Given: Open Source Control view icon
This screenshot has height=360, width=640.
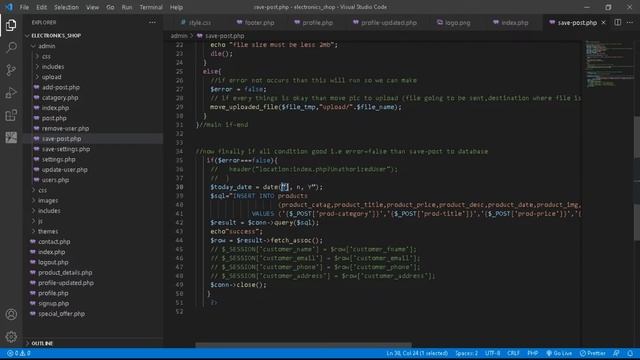Looking at the screenshot, I should tap(11, 70).
